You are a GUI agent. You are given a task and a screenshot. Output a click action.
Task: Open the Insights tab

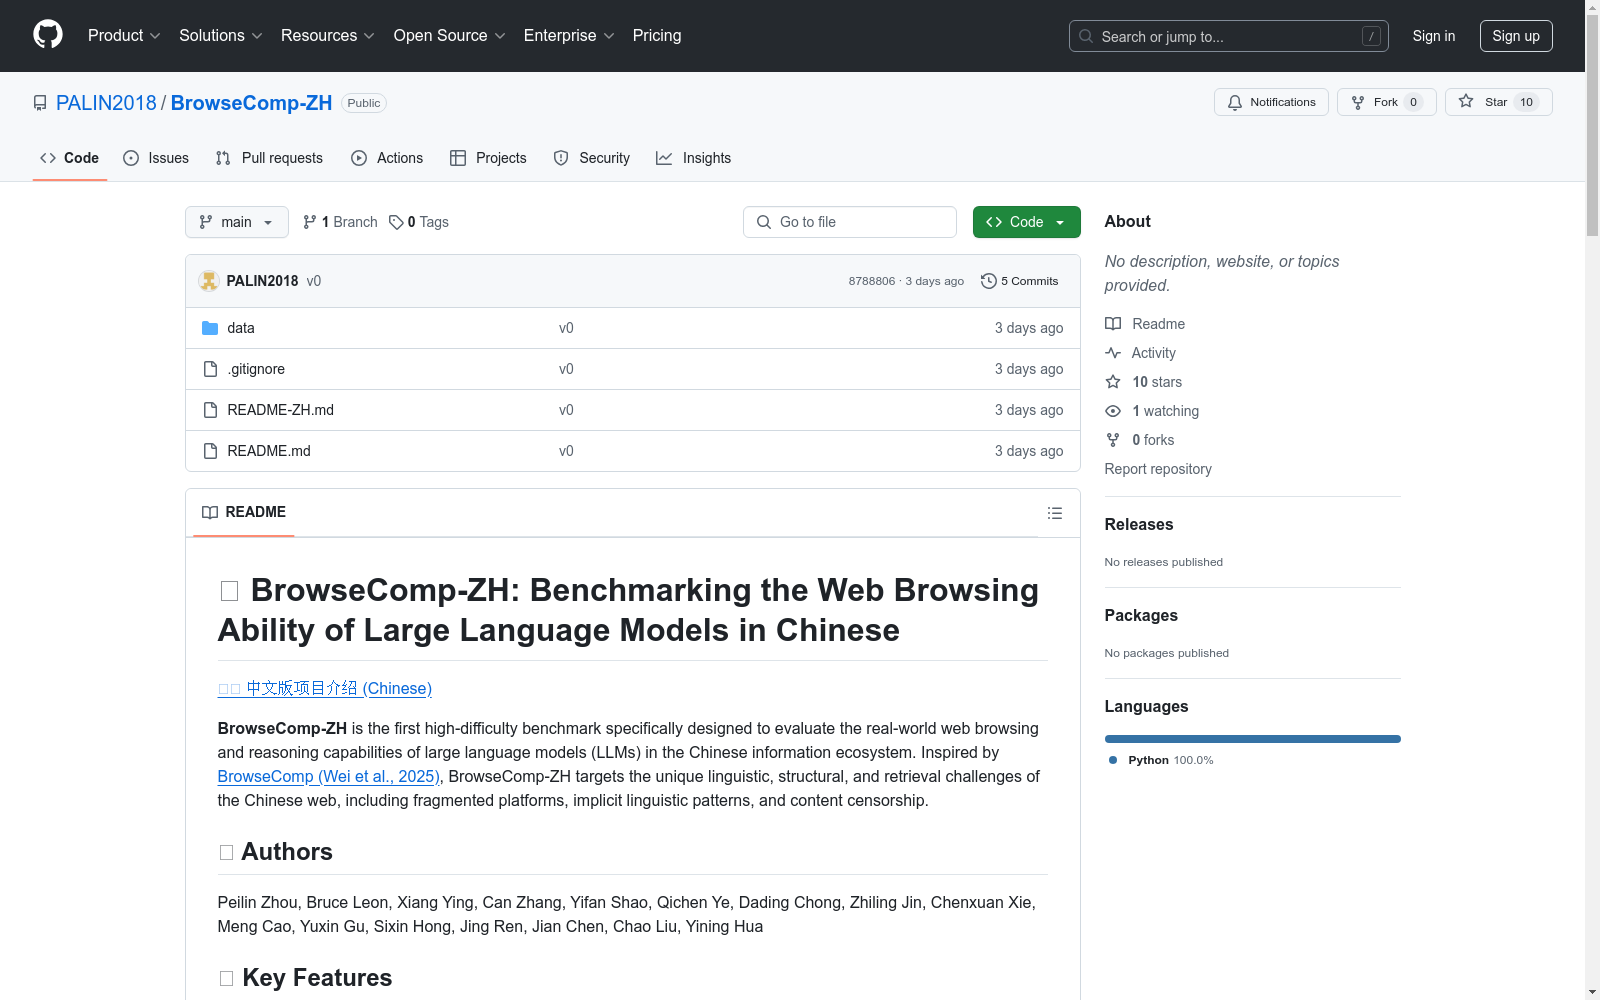694,158
